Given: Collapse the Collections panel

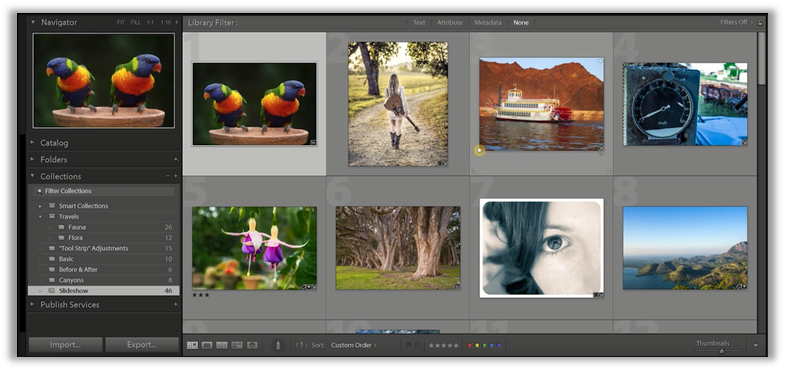Looking at the screenshot, I should 33,176.
